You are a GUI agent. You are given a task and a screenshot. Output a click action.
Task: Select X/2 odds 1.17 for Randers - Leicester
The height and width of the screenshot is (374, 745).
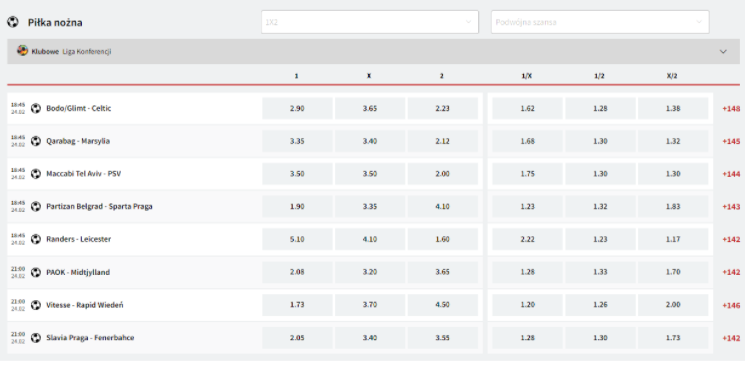[673, 239]
